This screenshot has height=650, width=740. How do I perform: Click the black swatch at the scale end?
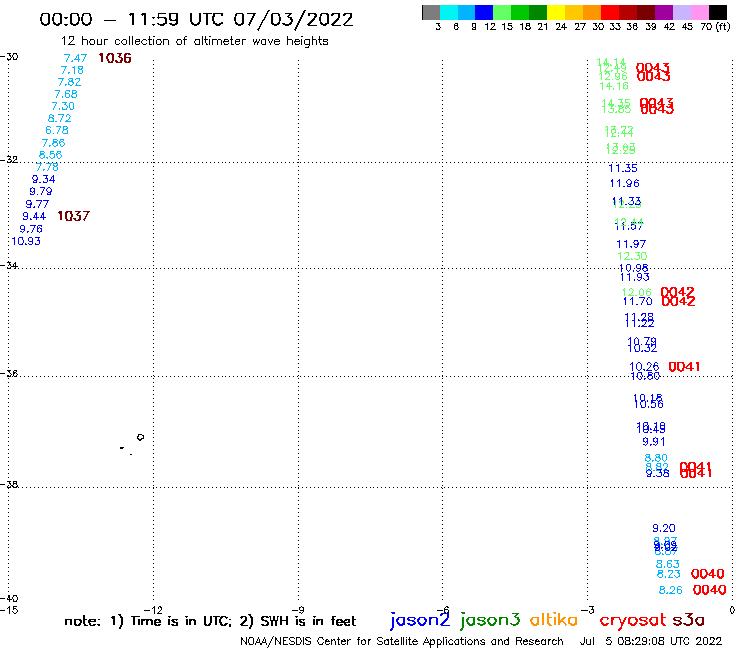point(718,12)
